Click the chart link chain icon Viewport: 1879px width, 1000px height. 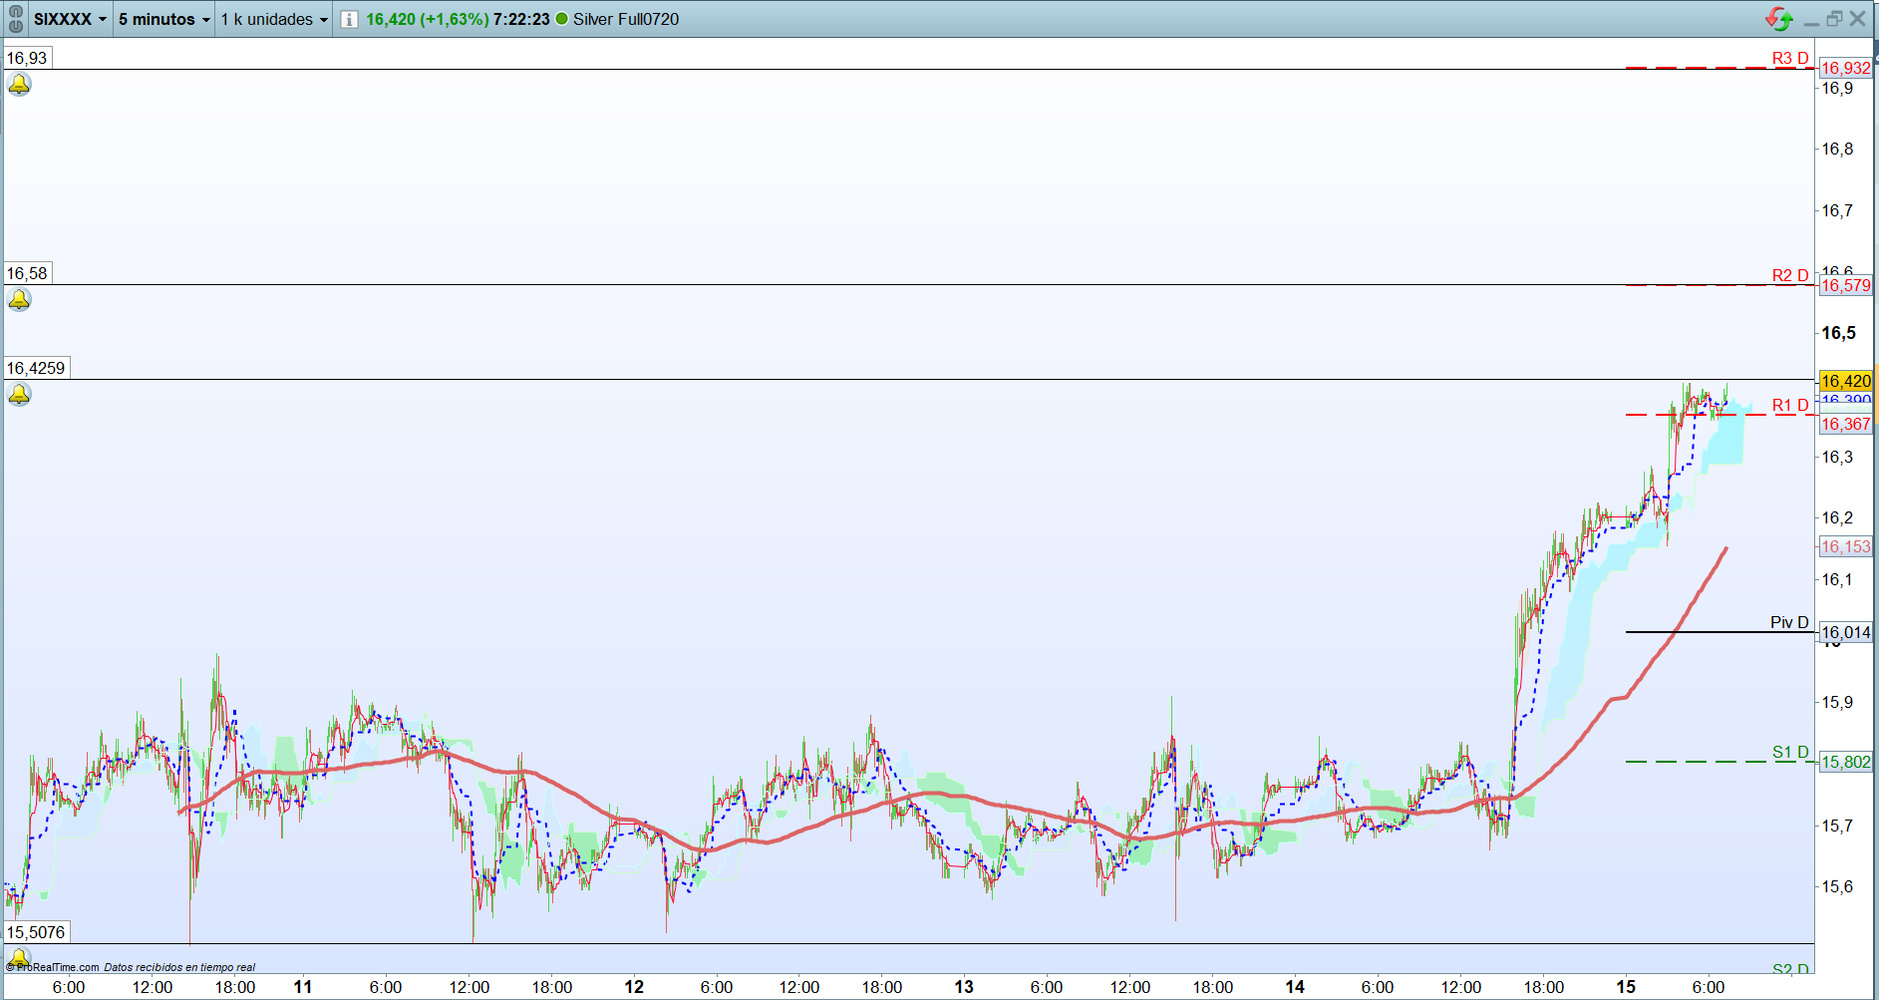pyautogui.click(x=15, y=19)
